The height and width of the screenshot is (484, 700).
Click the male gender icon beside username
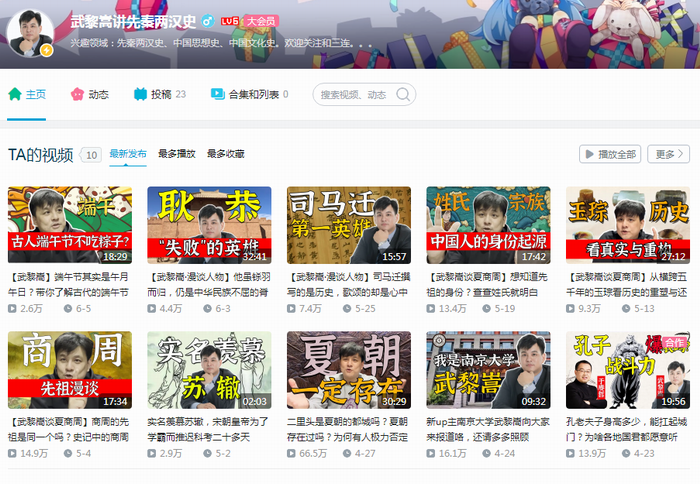(x=207, y=20)
